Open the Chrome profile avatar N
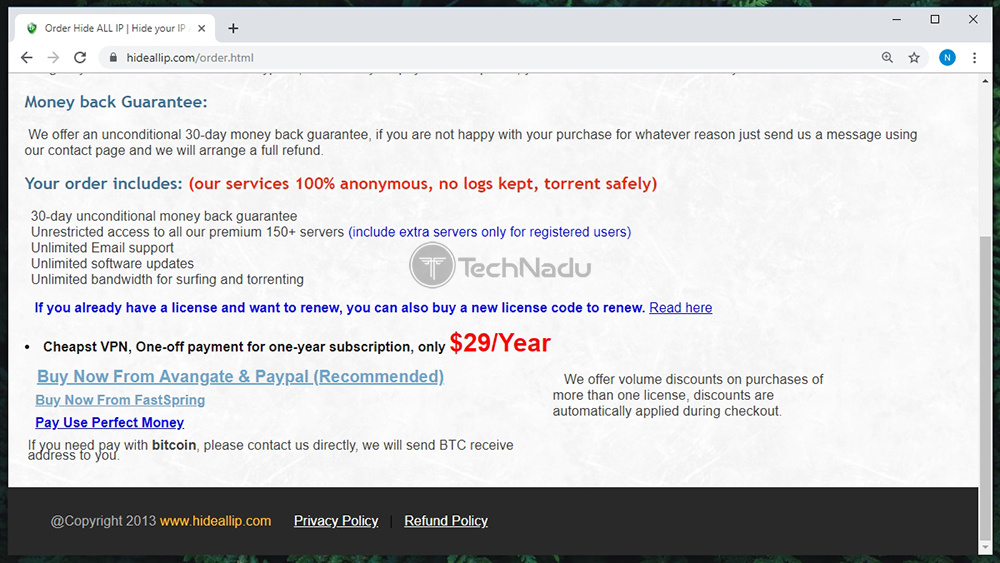 [x=947, y=57]
